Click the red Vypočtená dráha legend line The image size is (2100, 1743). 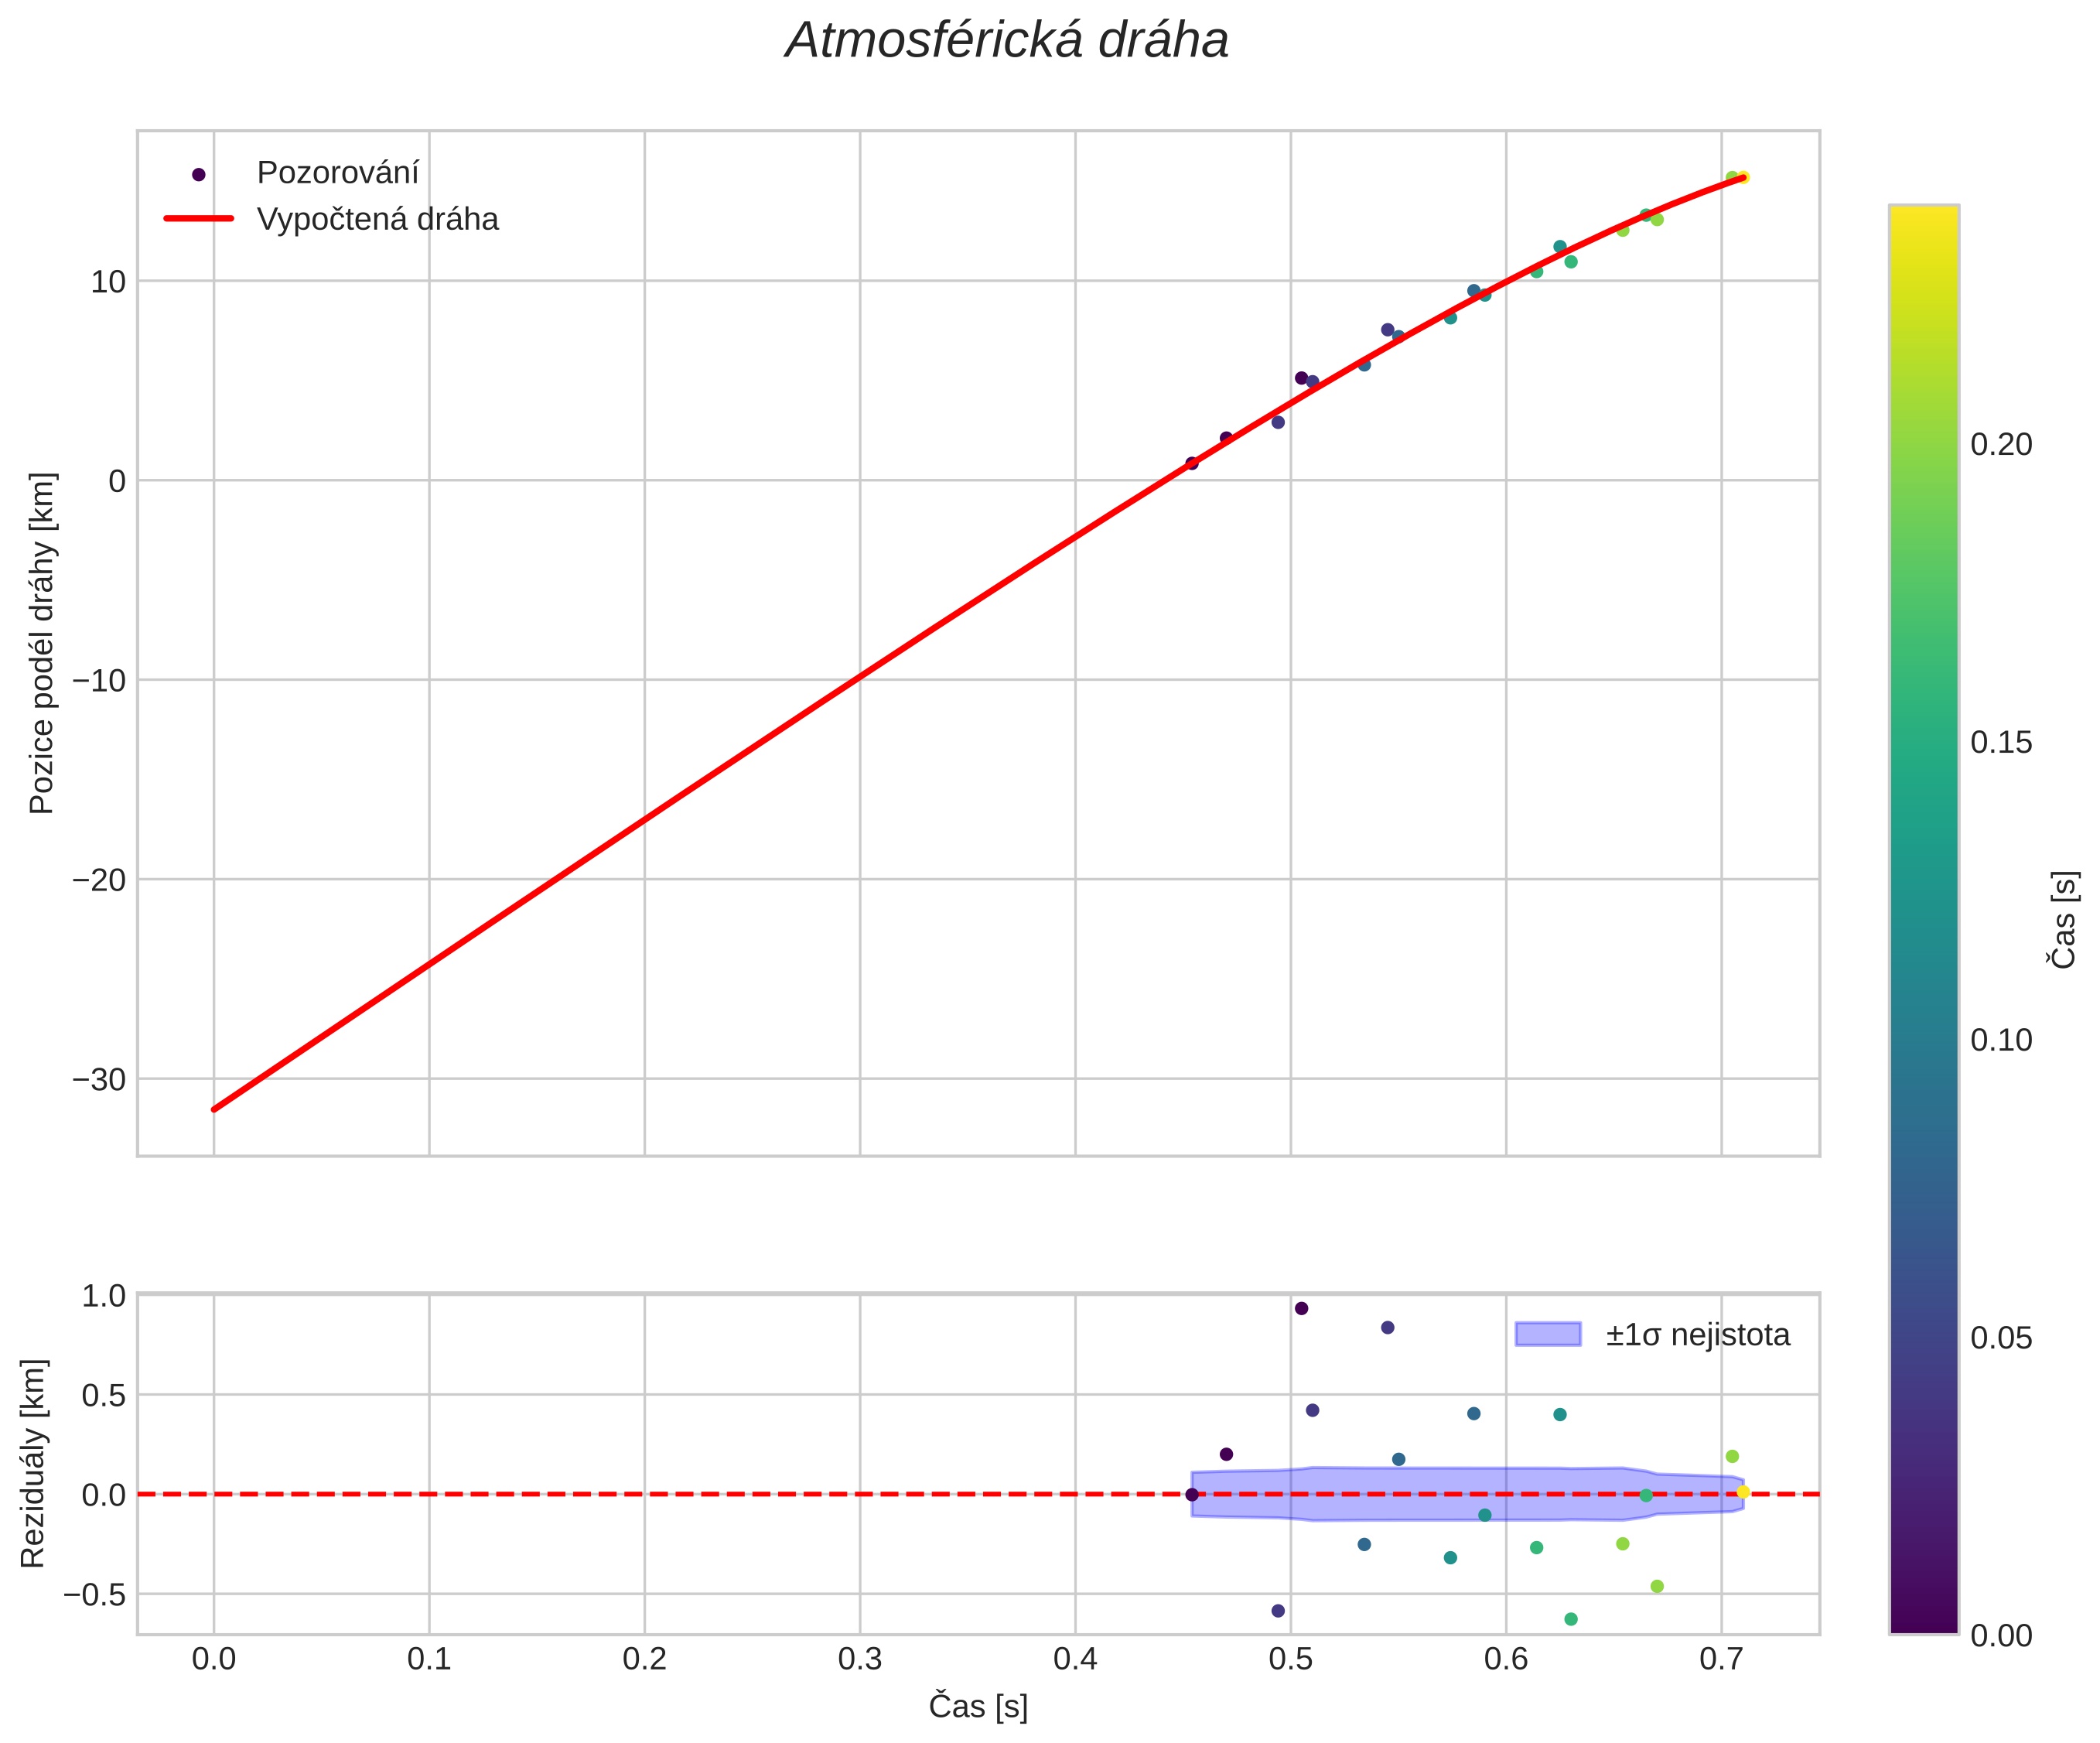[198, 219]
